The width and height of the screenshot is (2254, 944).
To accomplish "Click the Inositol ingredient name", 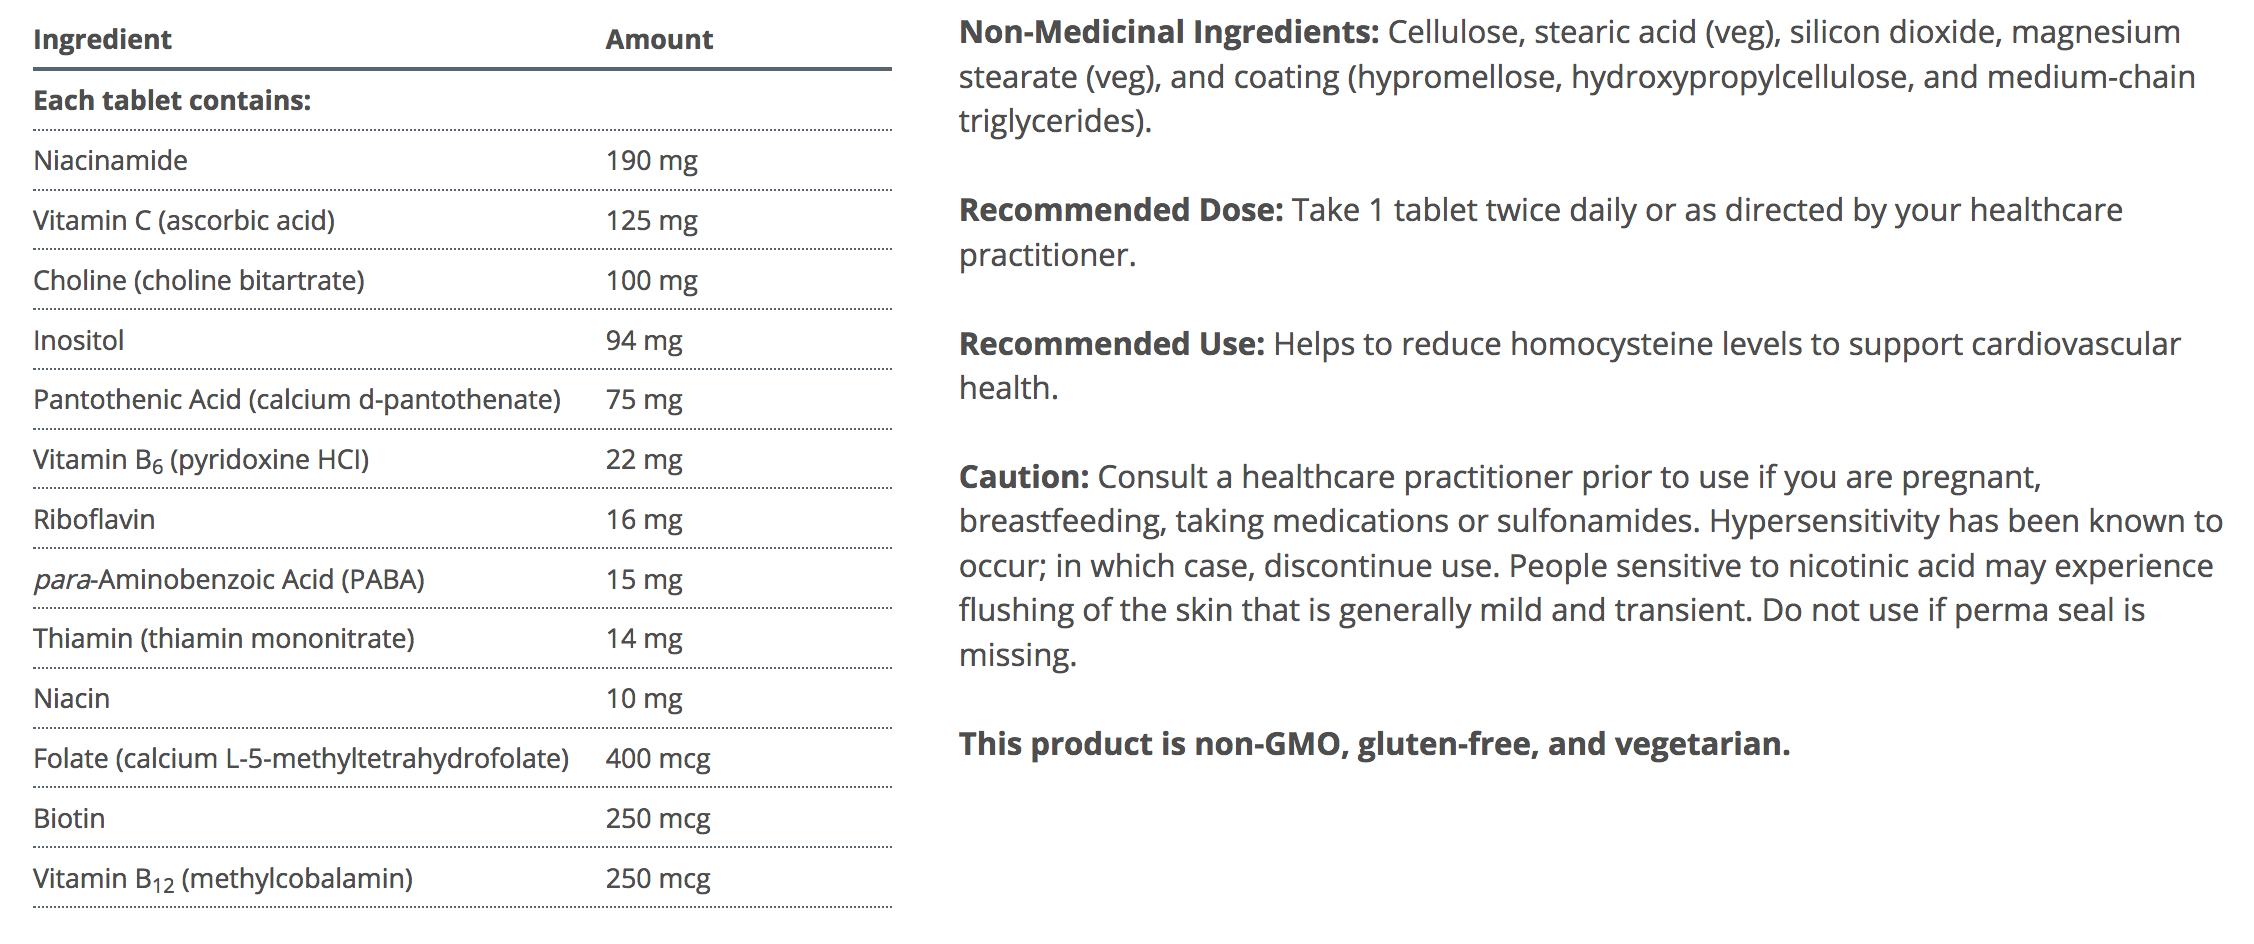I will [79, 341].
